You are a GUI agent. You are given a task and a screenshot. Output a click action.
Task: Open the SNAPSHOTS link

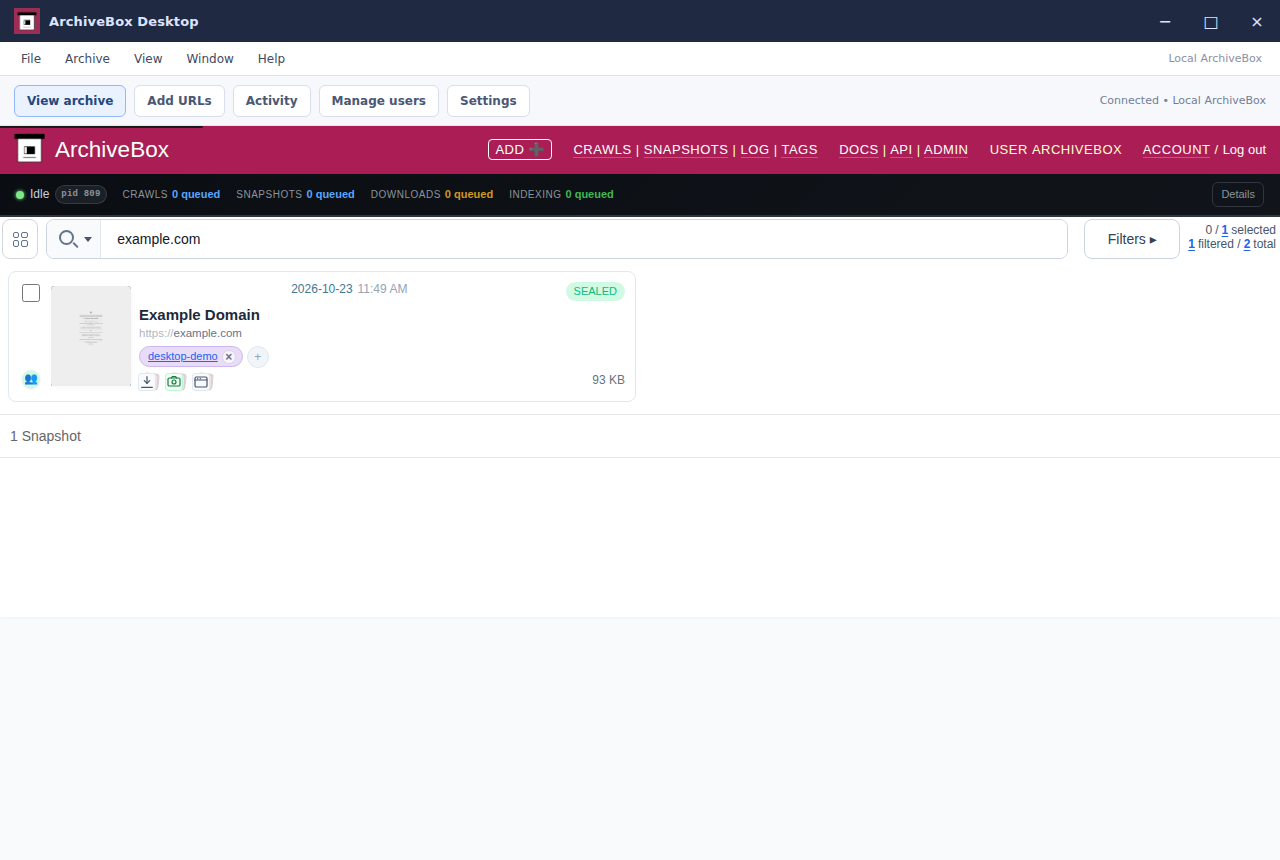686,150
